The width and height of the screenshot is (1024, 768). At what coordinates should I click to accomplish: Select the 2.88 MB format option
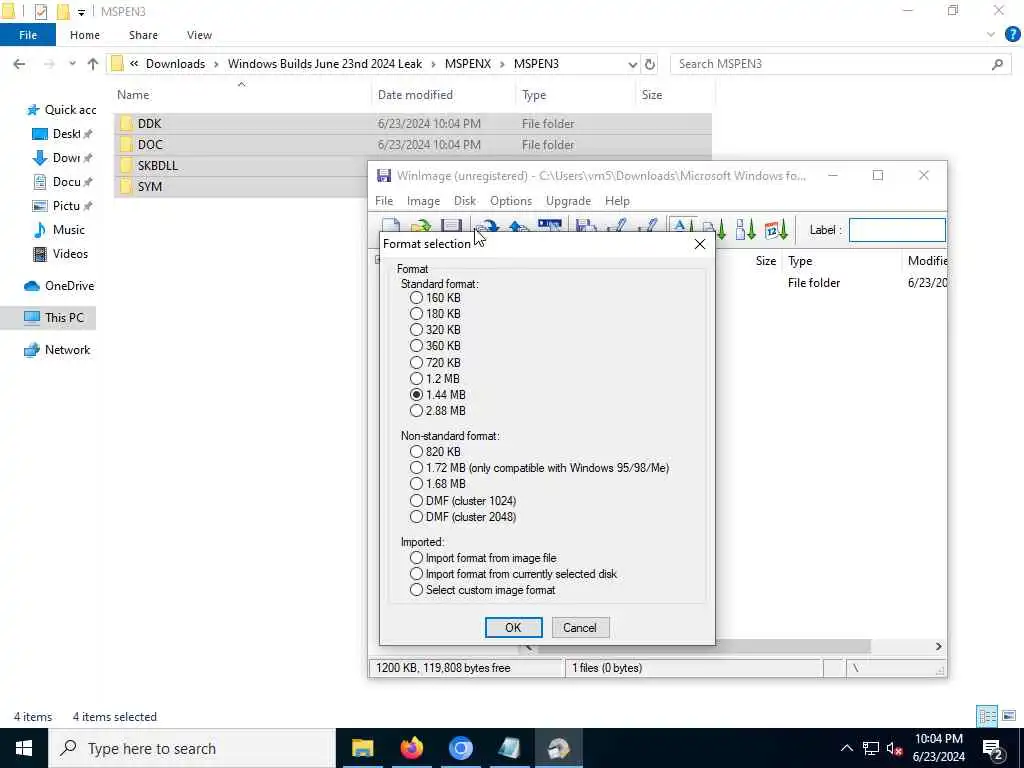click(x=438, y=411)
